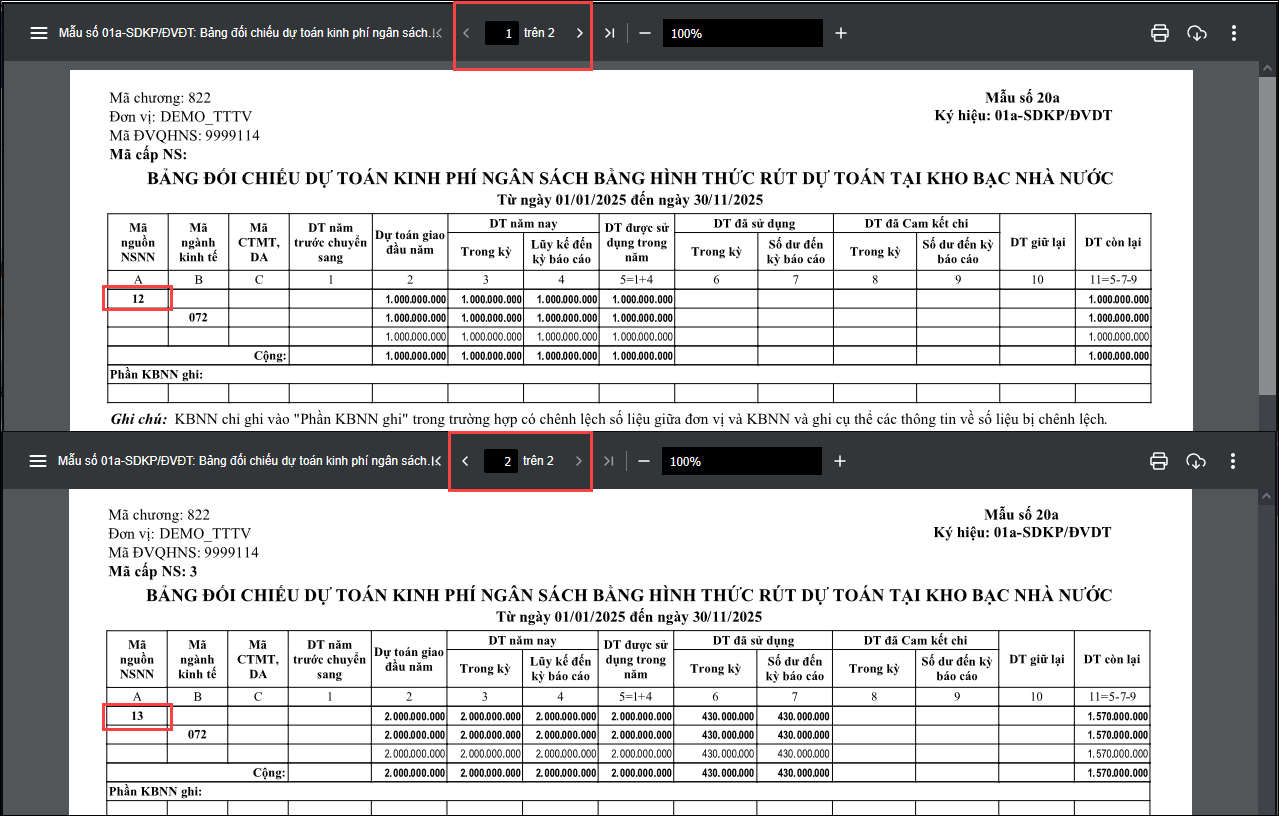The image size is (1279, 816).
Task: Click 'Mã chương: 822' on page 1
Action: tap(160, 98)
